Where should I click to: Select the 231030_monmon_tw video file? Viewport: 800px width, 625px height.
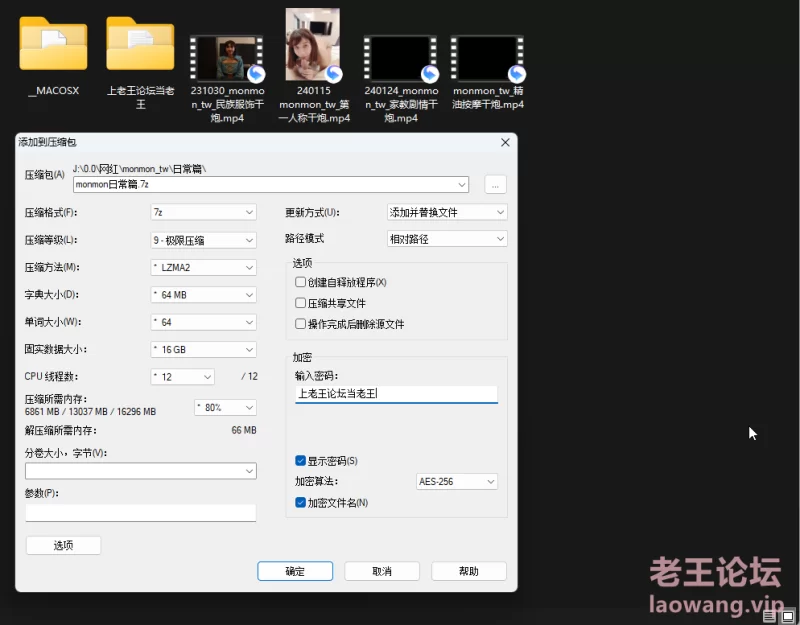coord(227,58)
